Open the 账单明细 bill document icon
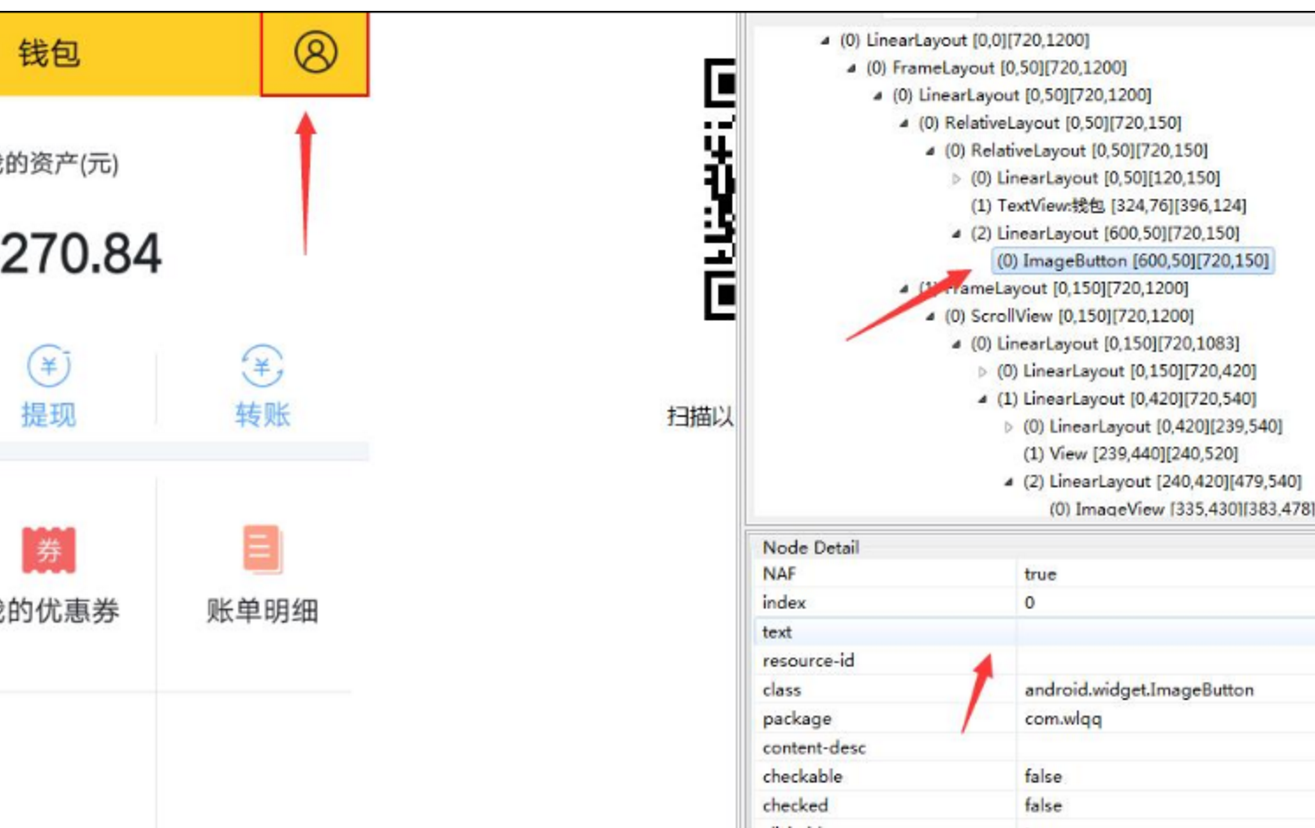The height and width of the screenshot is (828, 1315). (x=263, y=549)
